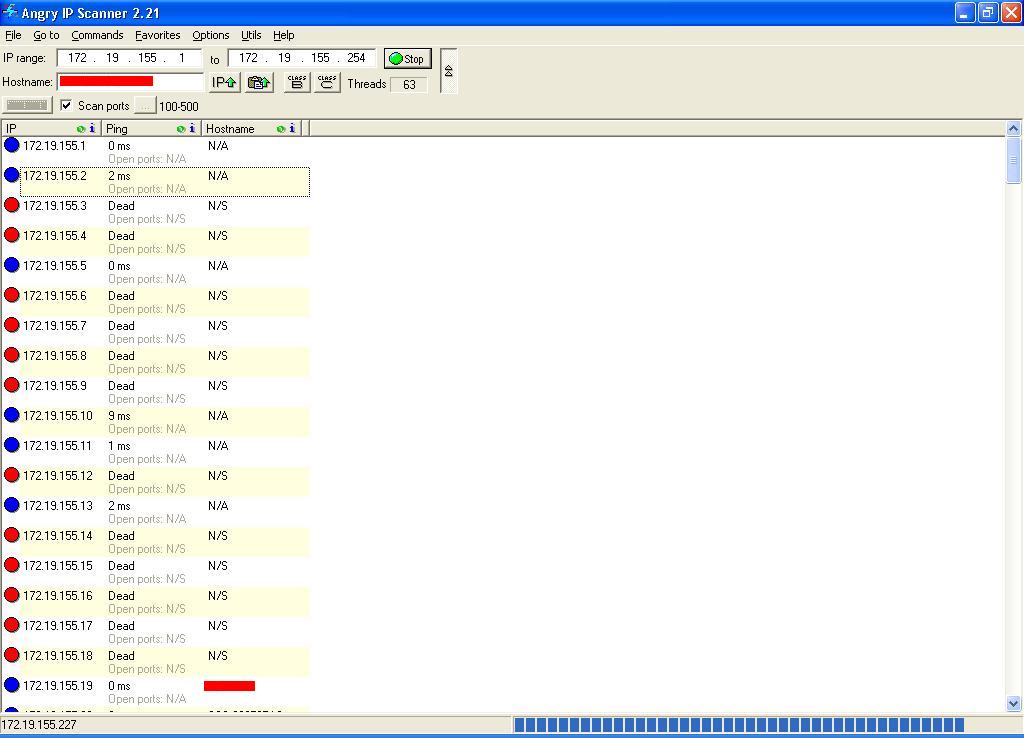
Task: Click the '9 ms' ping value
Action: [x=119, y=416]
